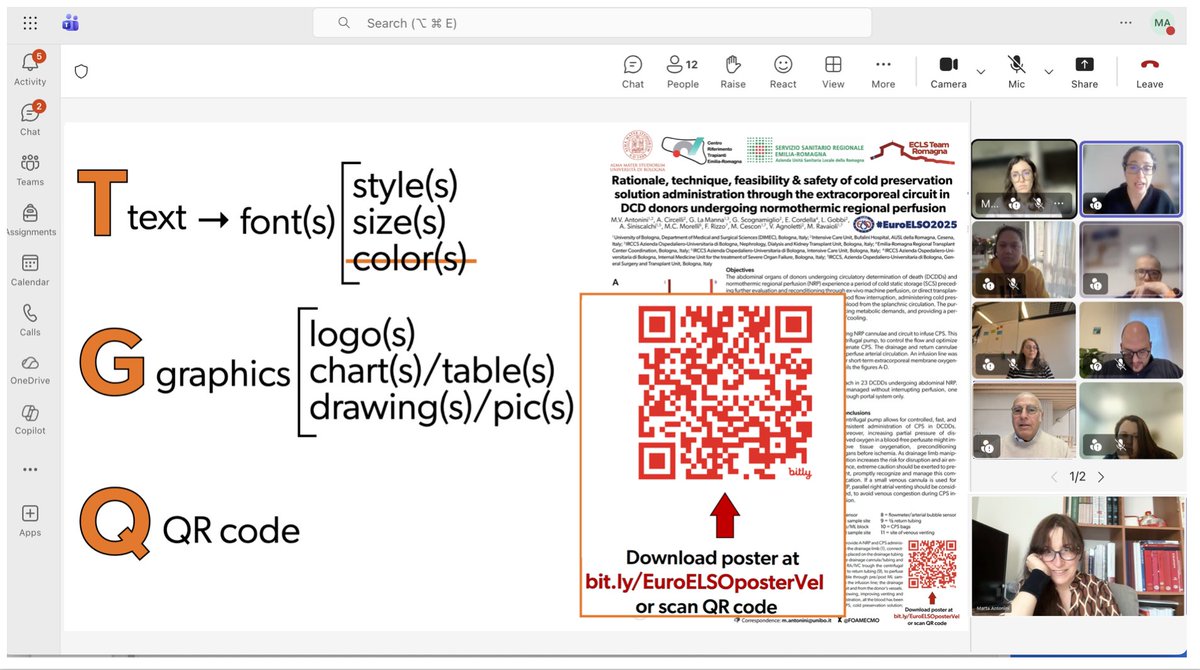Image resolution: width=1200 pixels, height=670 pixels.
Task: Toggle the Mic mute state
Action: (x=1017, y=71)
